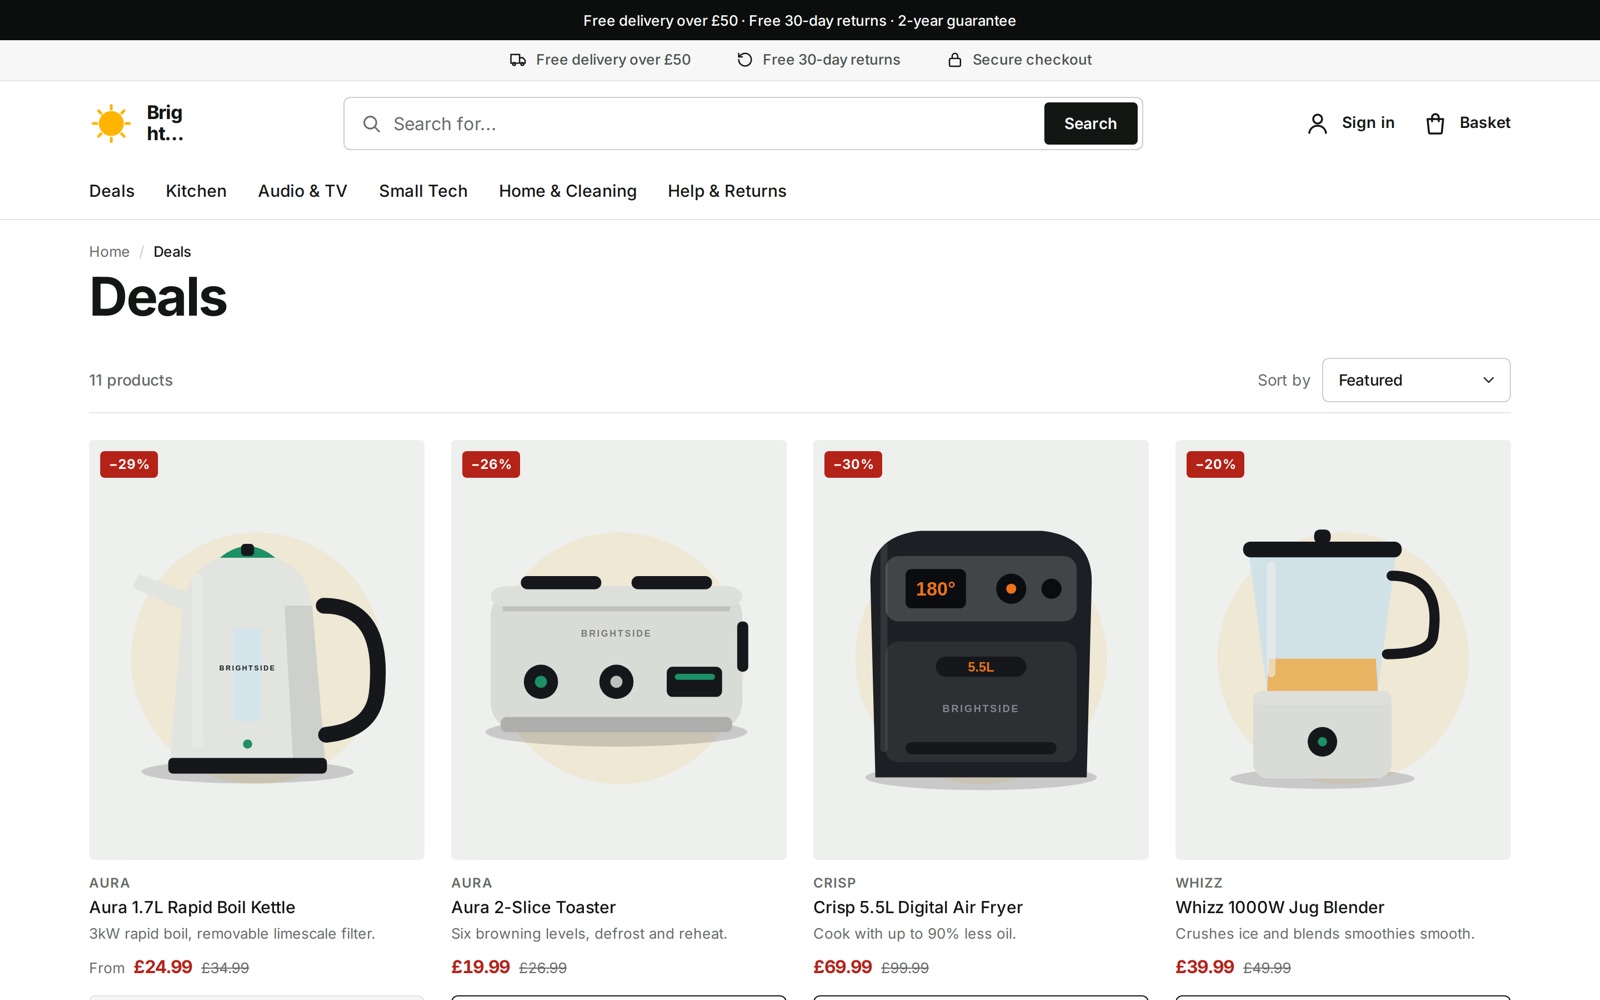Open Small Tech category
Screen dimensions: 1600x1000
click(423, 191)
